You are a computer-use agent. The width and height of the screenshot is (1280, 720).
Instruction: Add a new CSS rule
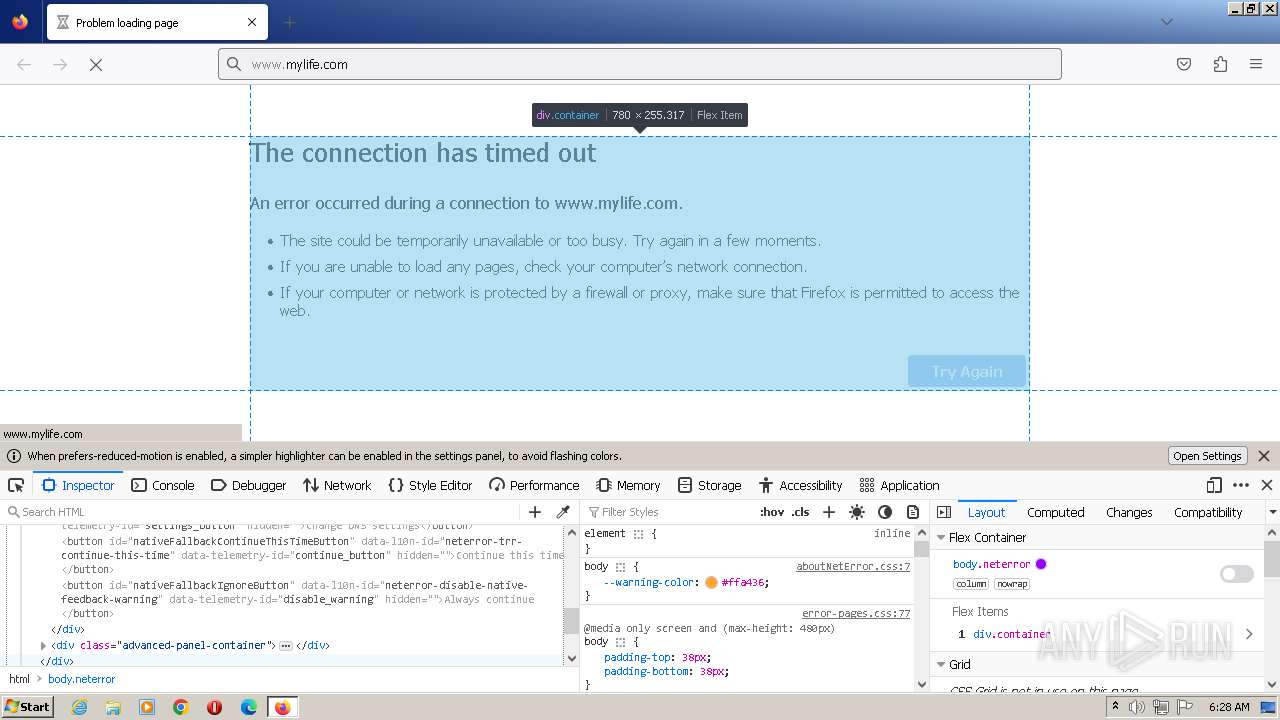[x=829, y=512]
